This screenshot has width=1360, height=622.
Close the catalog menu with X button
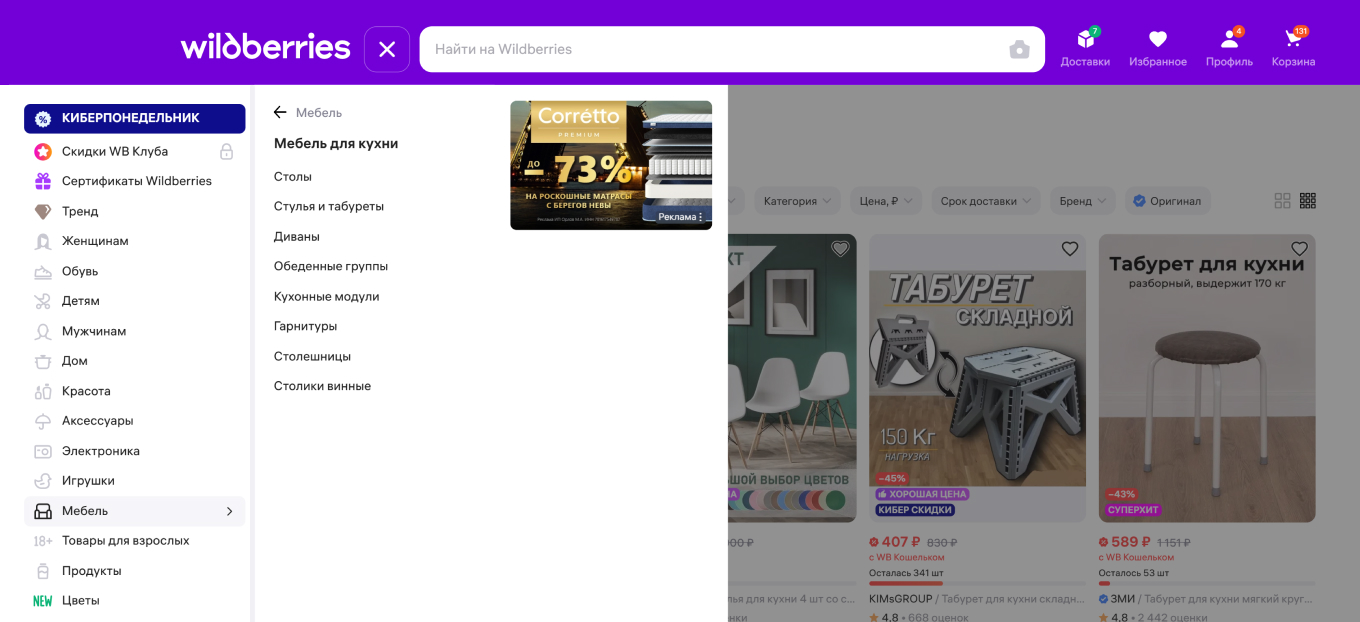coord(387,49)
